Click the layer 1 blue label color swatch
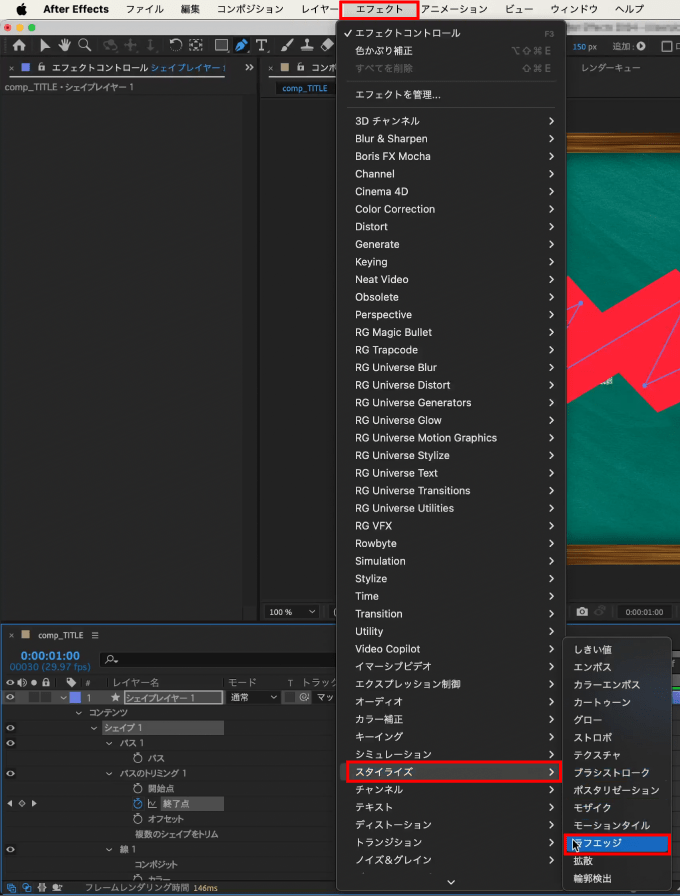 click(x=75, y=697)
